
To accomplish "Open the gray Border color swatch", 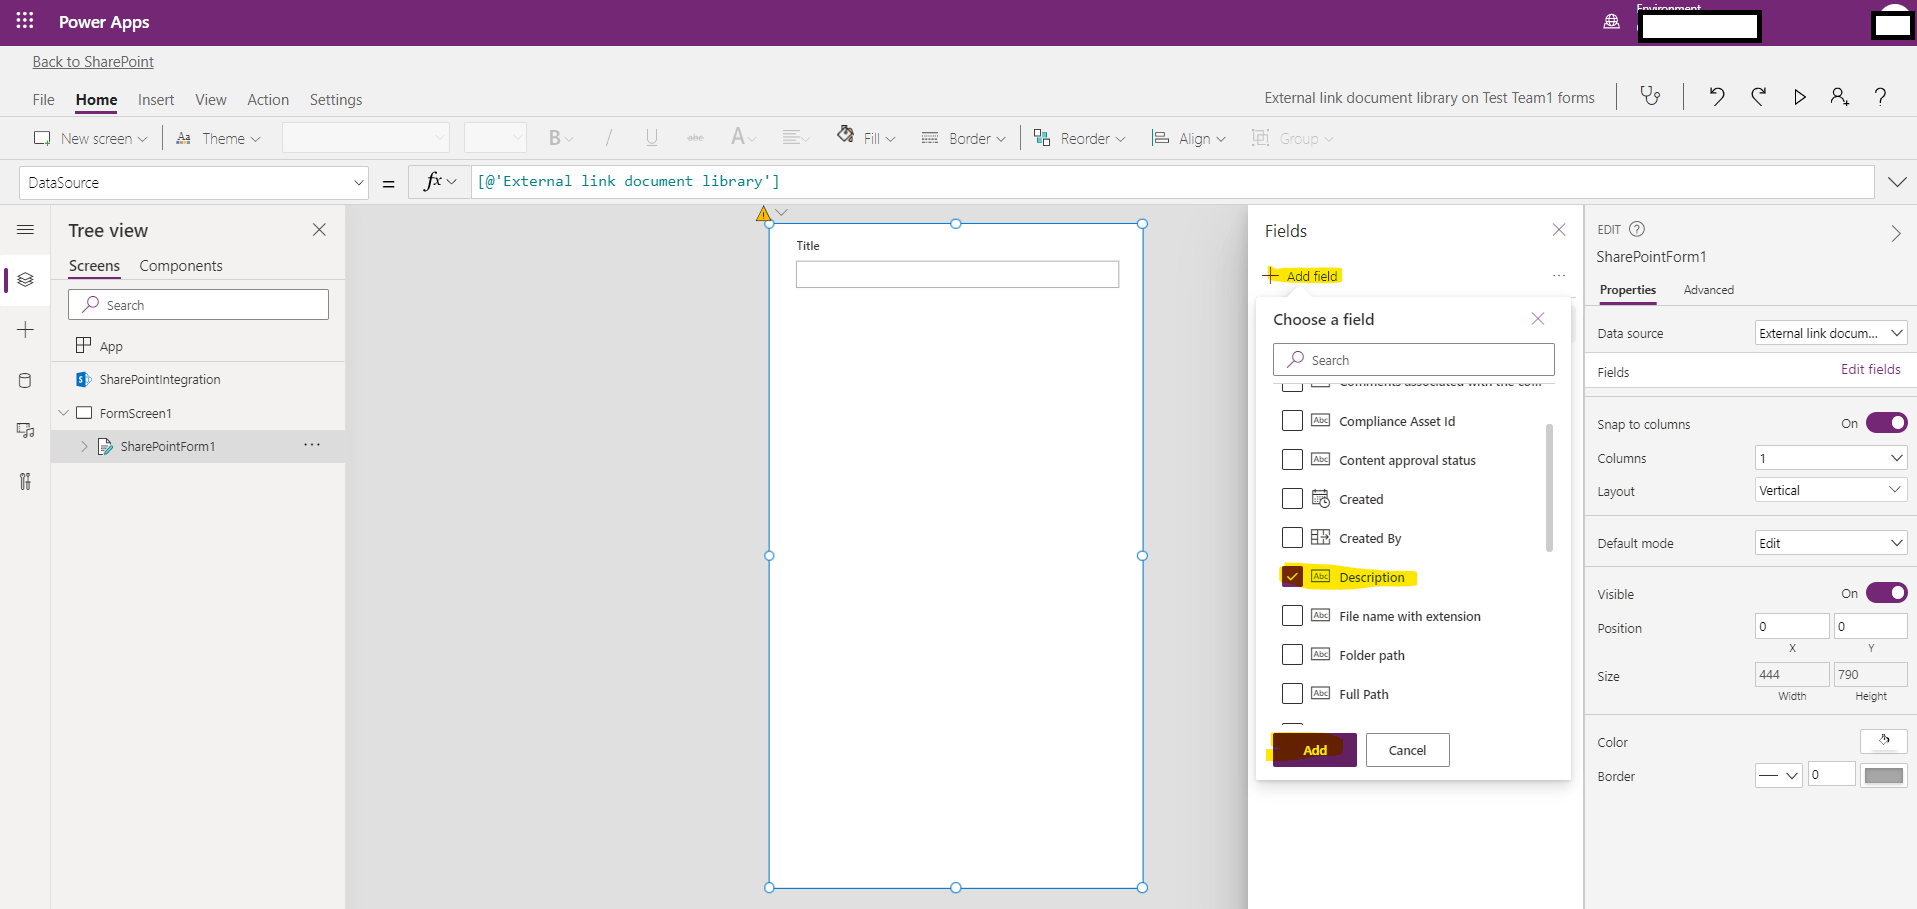I will pos(1884,775).
